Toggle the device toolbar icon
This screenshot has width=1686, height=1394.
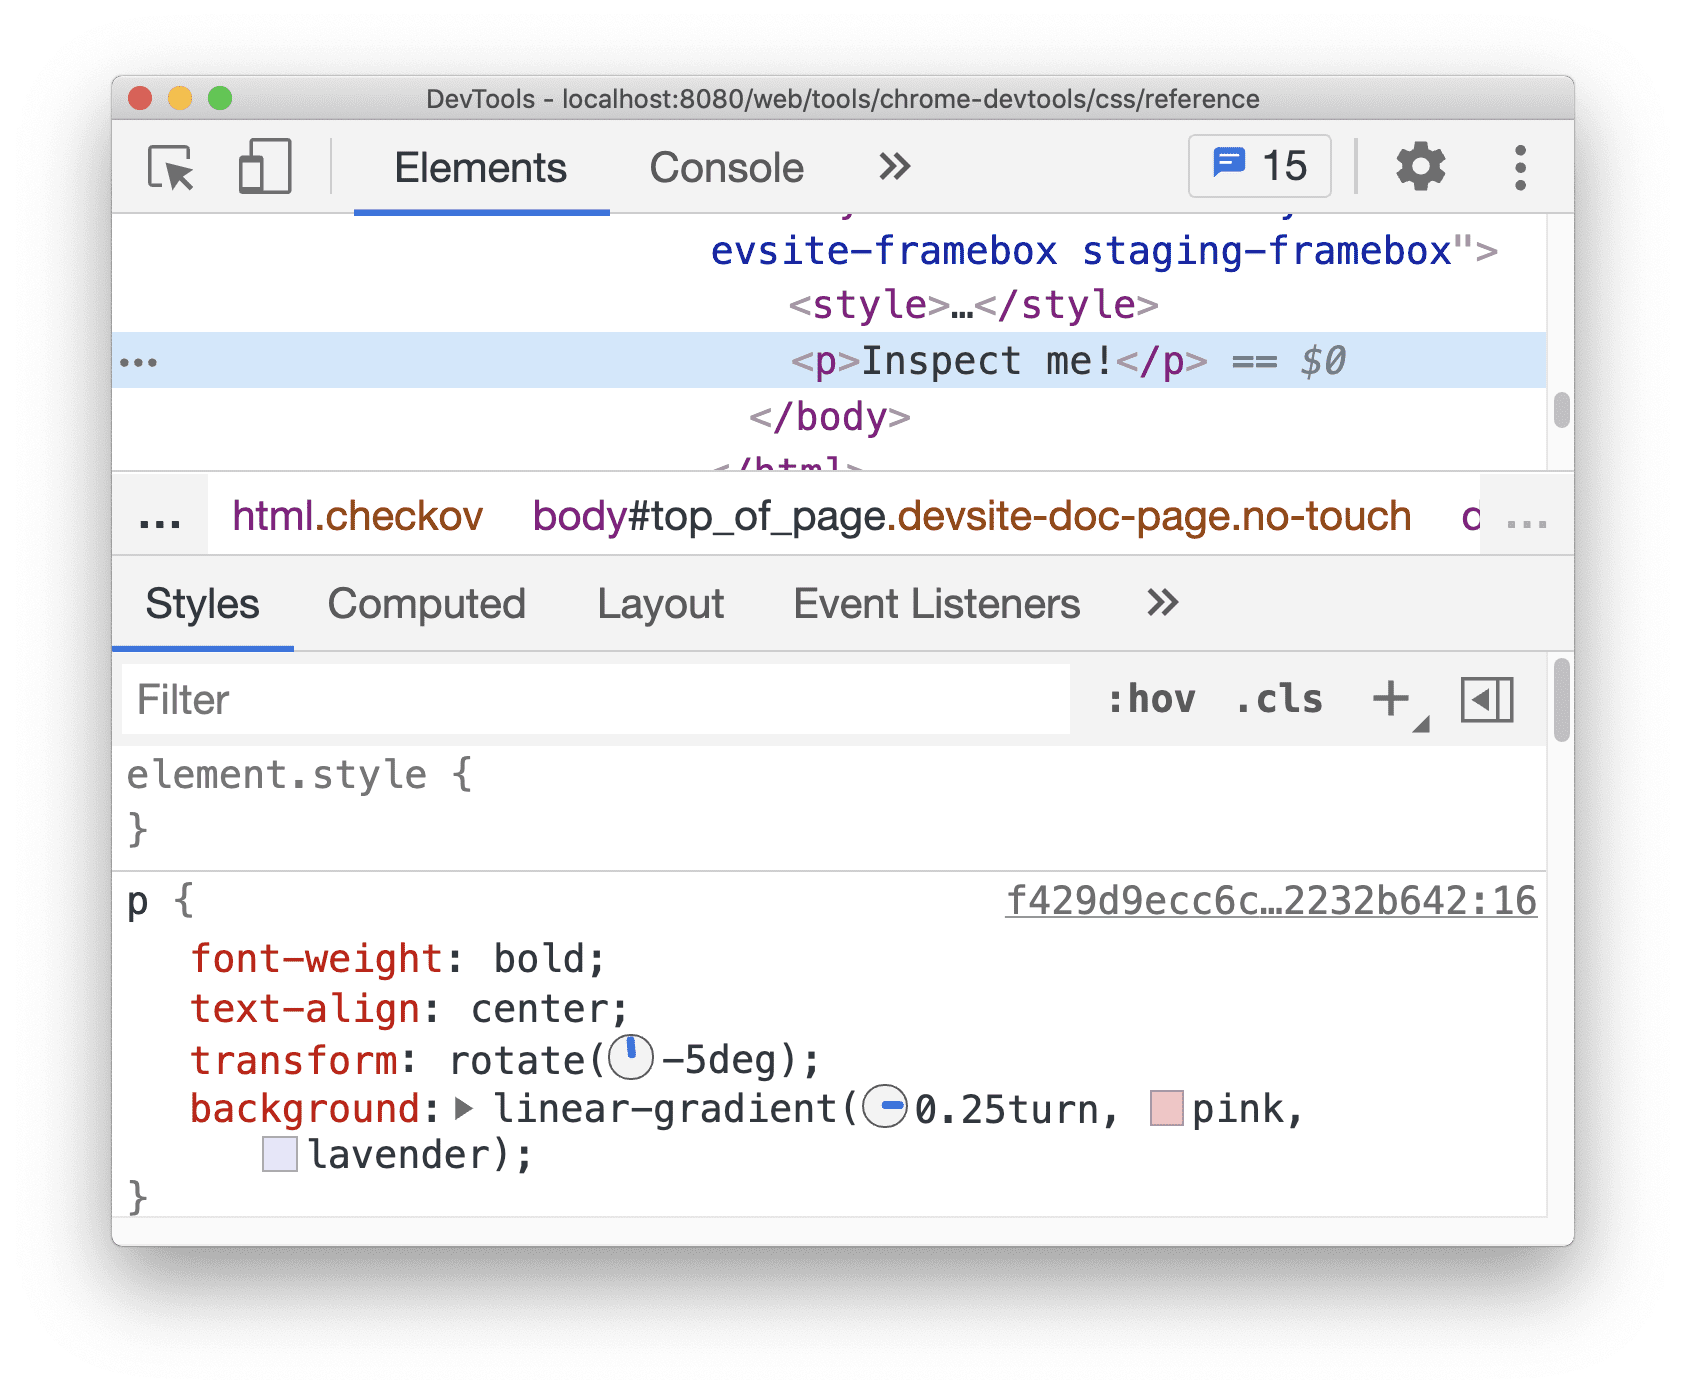coord(264,167)
